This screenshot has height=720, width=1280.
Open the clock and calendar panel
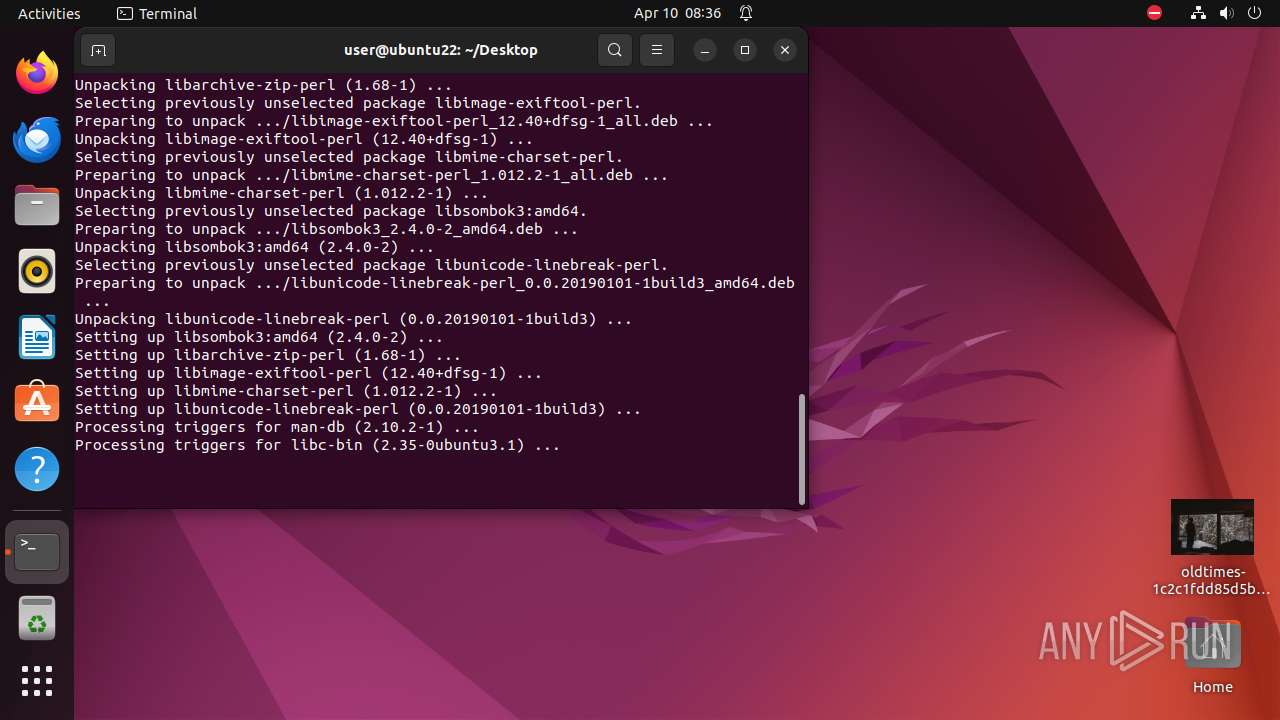677,13
